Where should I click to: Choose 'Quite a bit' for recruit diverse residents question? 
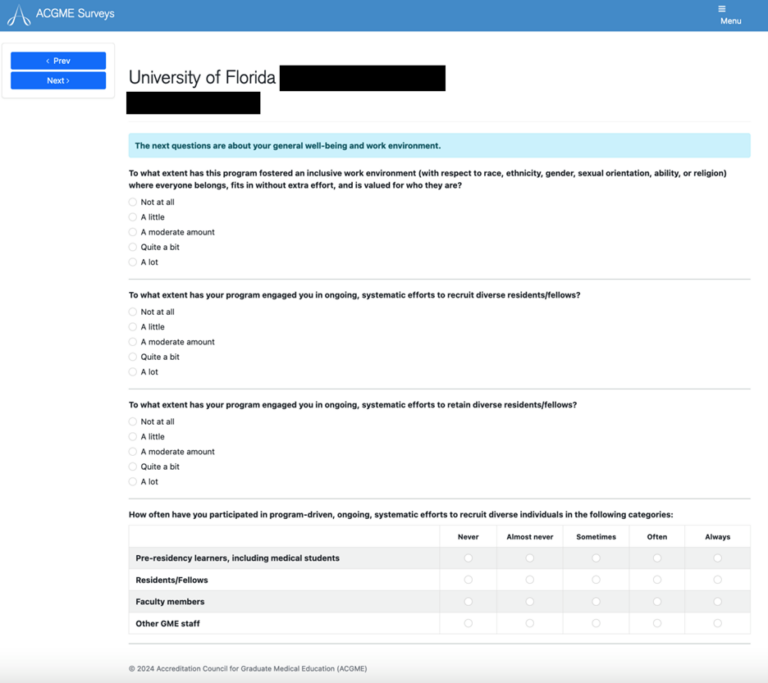pos(133,357)
